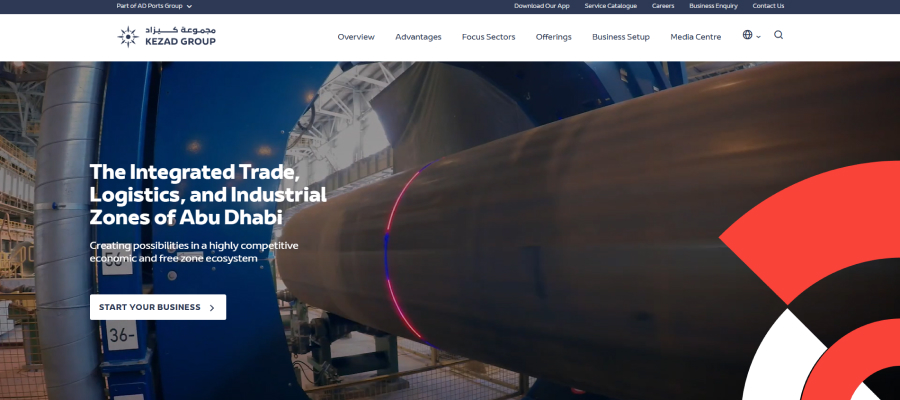Follow the Download Our App link
Screen dimensions: 900x400
coord(542,6)
